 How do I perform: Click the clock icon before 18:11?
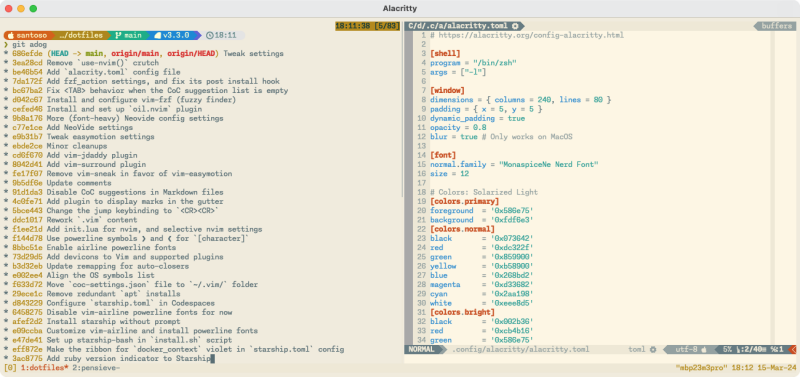210,36
